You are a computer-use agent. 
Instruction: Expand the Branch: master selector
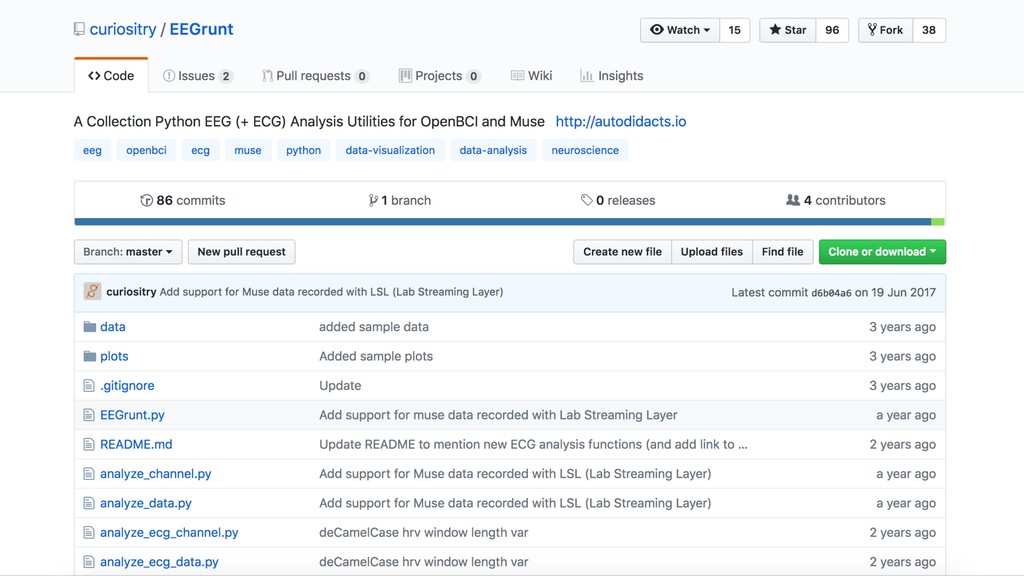pos(128,252)
